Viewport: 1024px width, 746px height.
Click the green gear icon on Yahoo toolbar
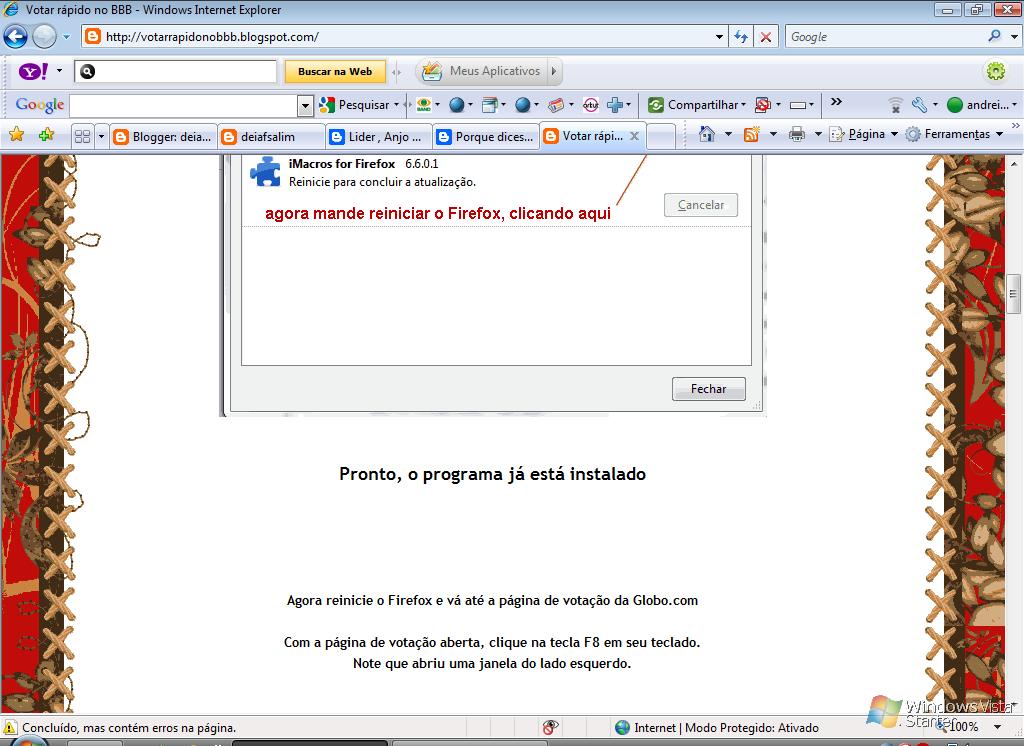(996, 71)
